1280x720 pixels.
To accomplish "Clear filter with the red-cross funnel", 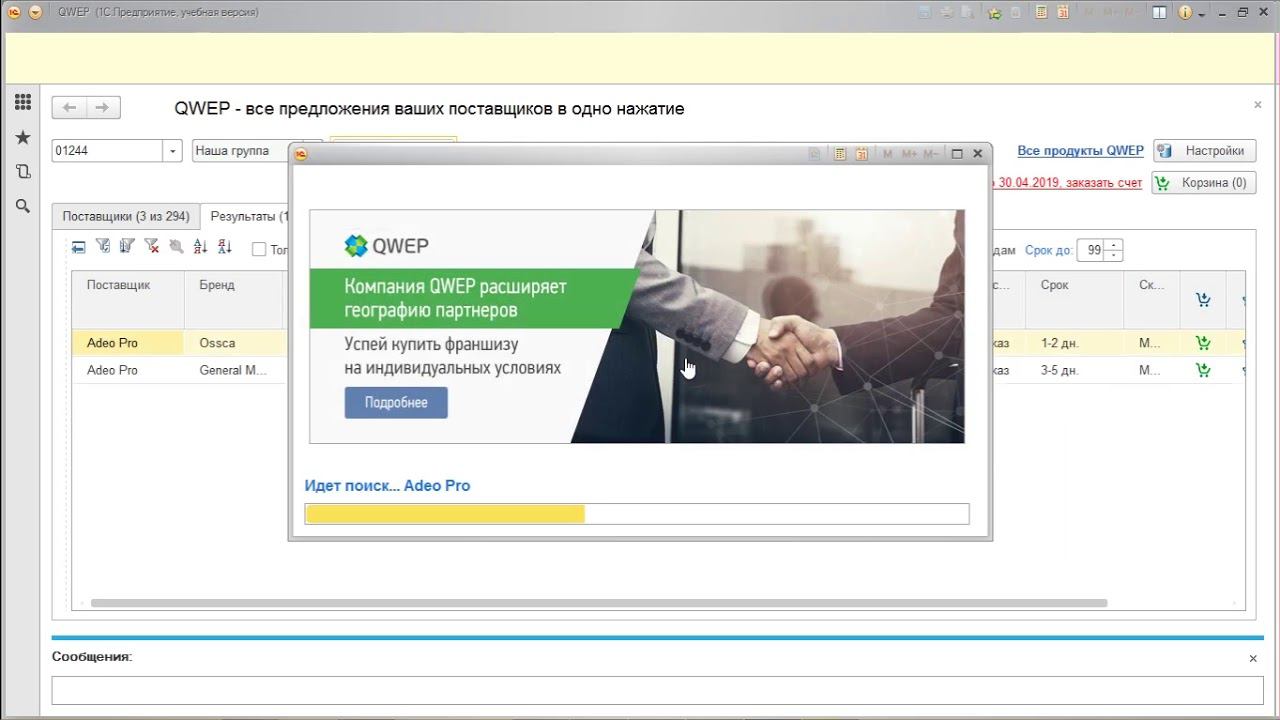I will pos(152,247).
